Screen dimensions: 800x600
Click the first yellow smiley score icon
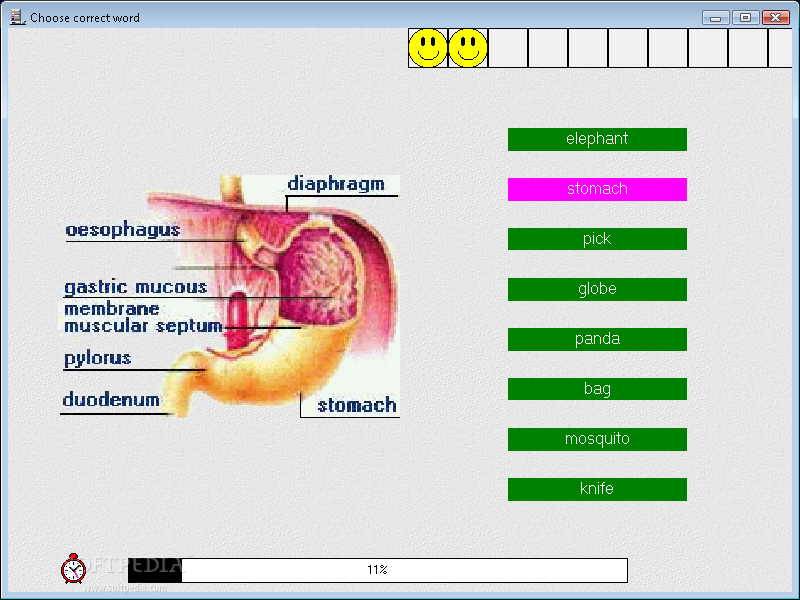point(428,48)
